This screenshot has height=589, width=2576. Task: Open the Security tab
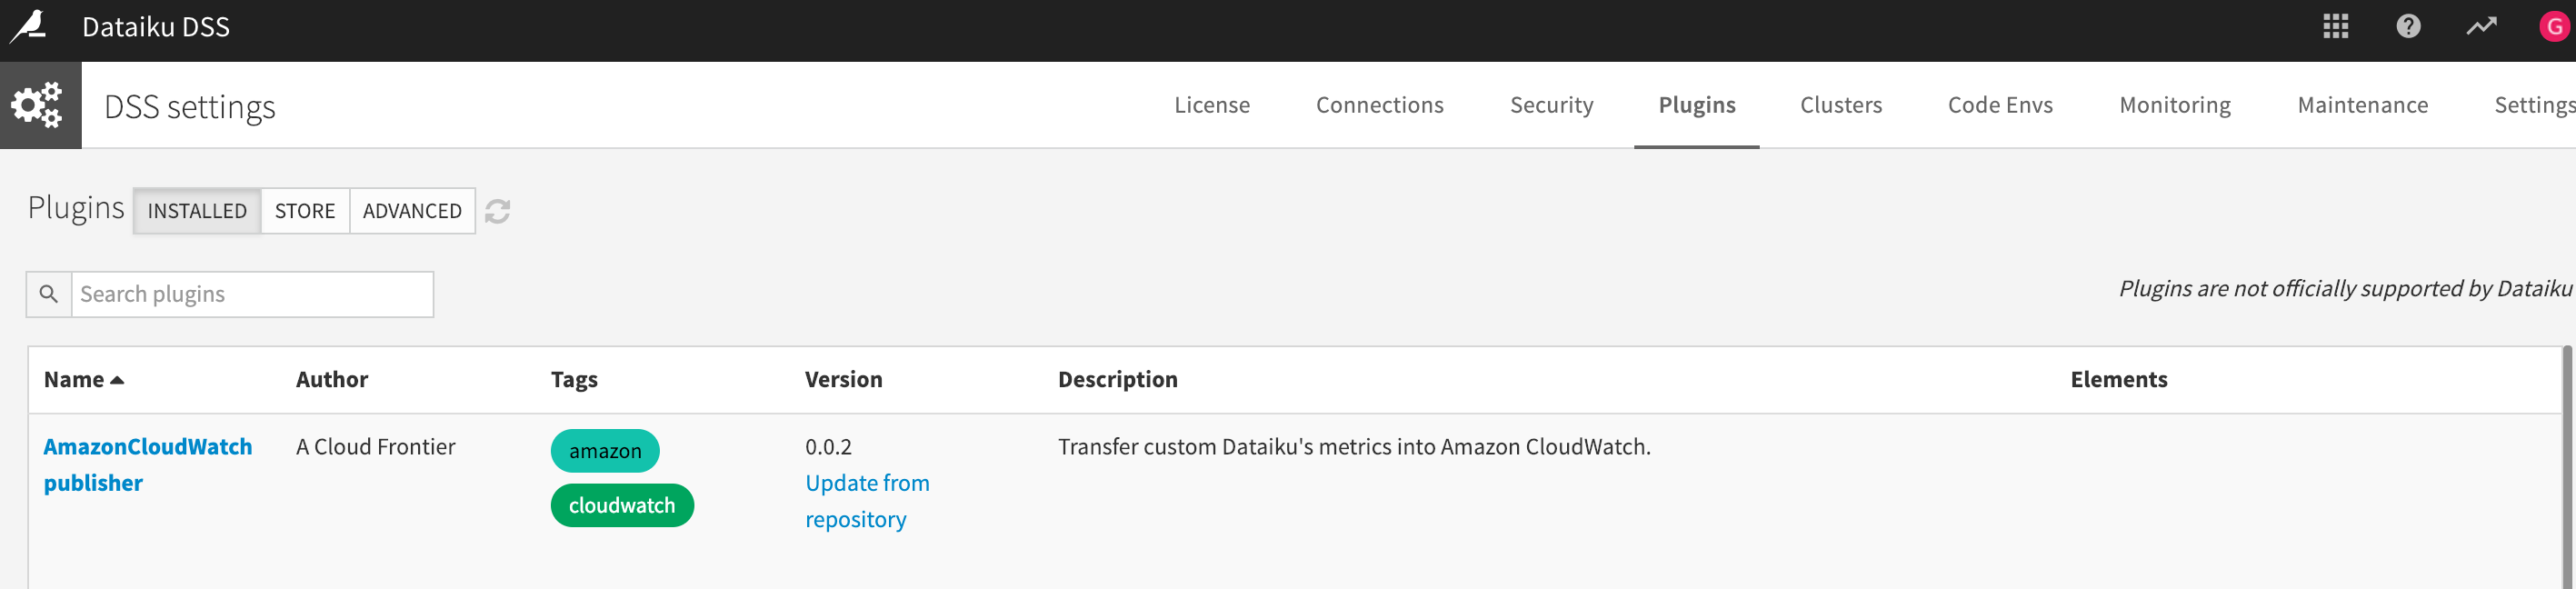click(1551, 105)
